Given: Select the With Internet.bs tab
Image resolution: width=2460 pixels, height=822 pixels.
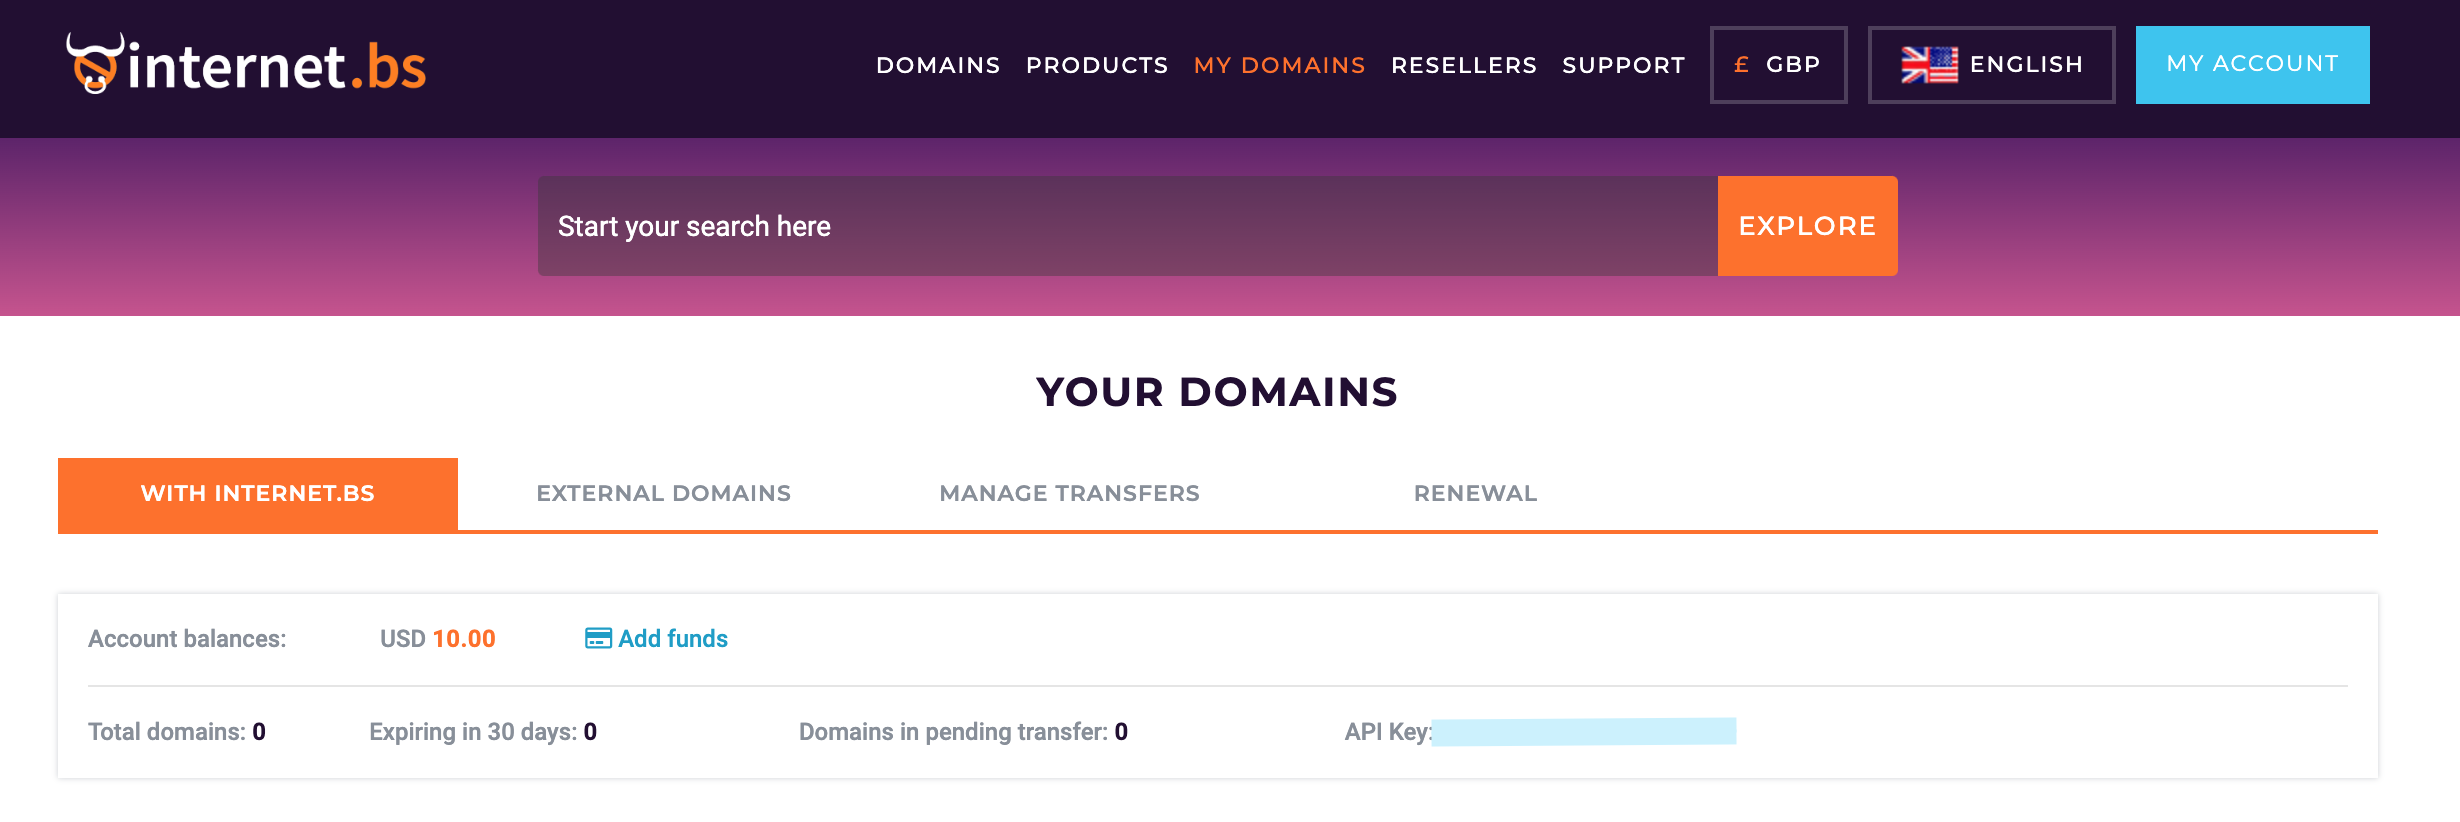Looking at the screenshot, I should pos(258,494).
